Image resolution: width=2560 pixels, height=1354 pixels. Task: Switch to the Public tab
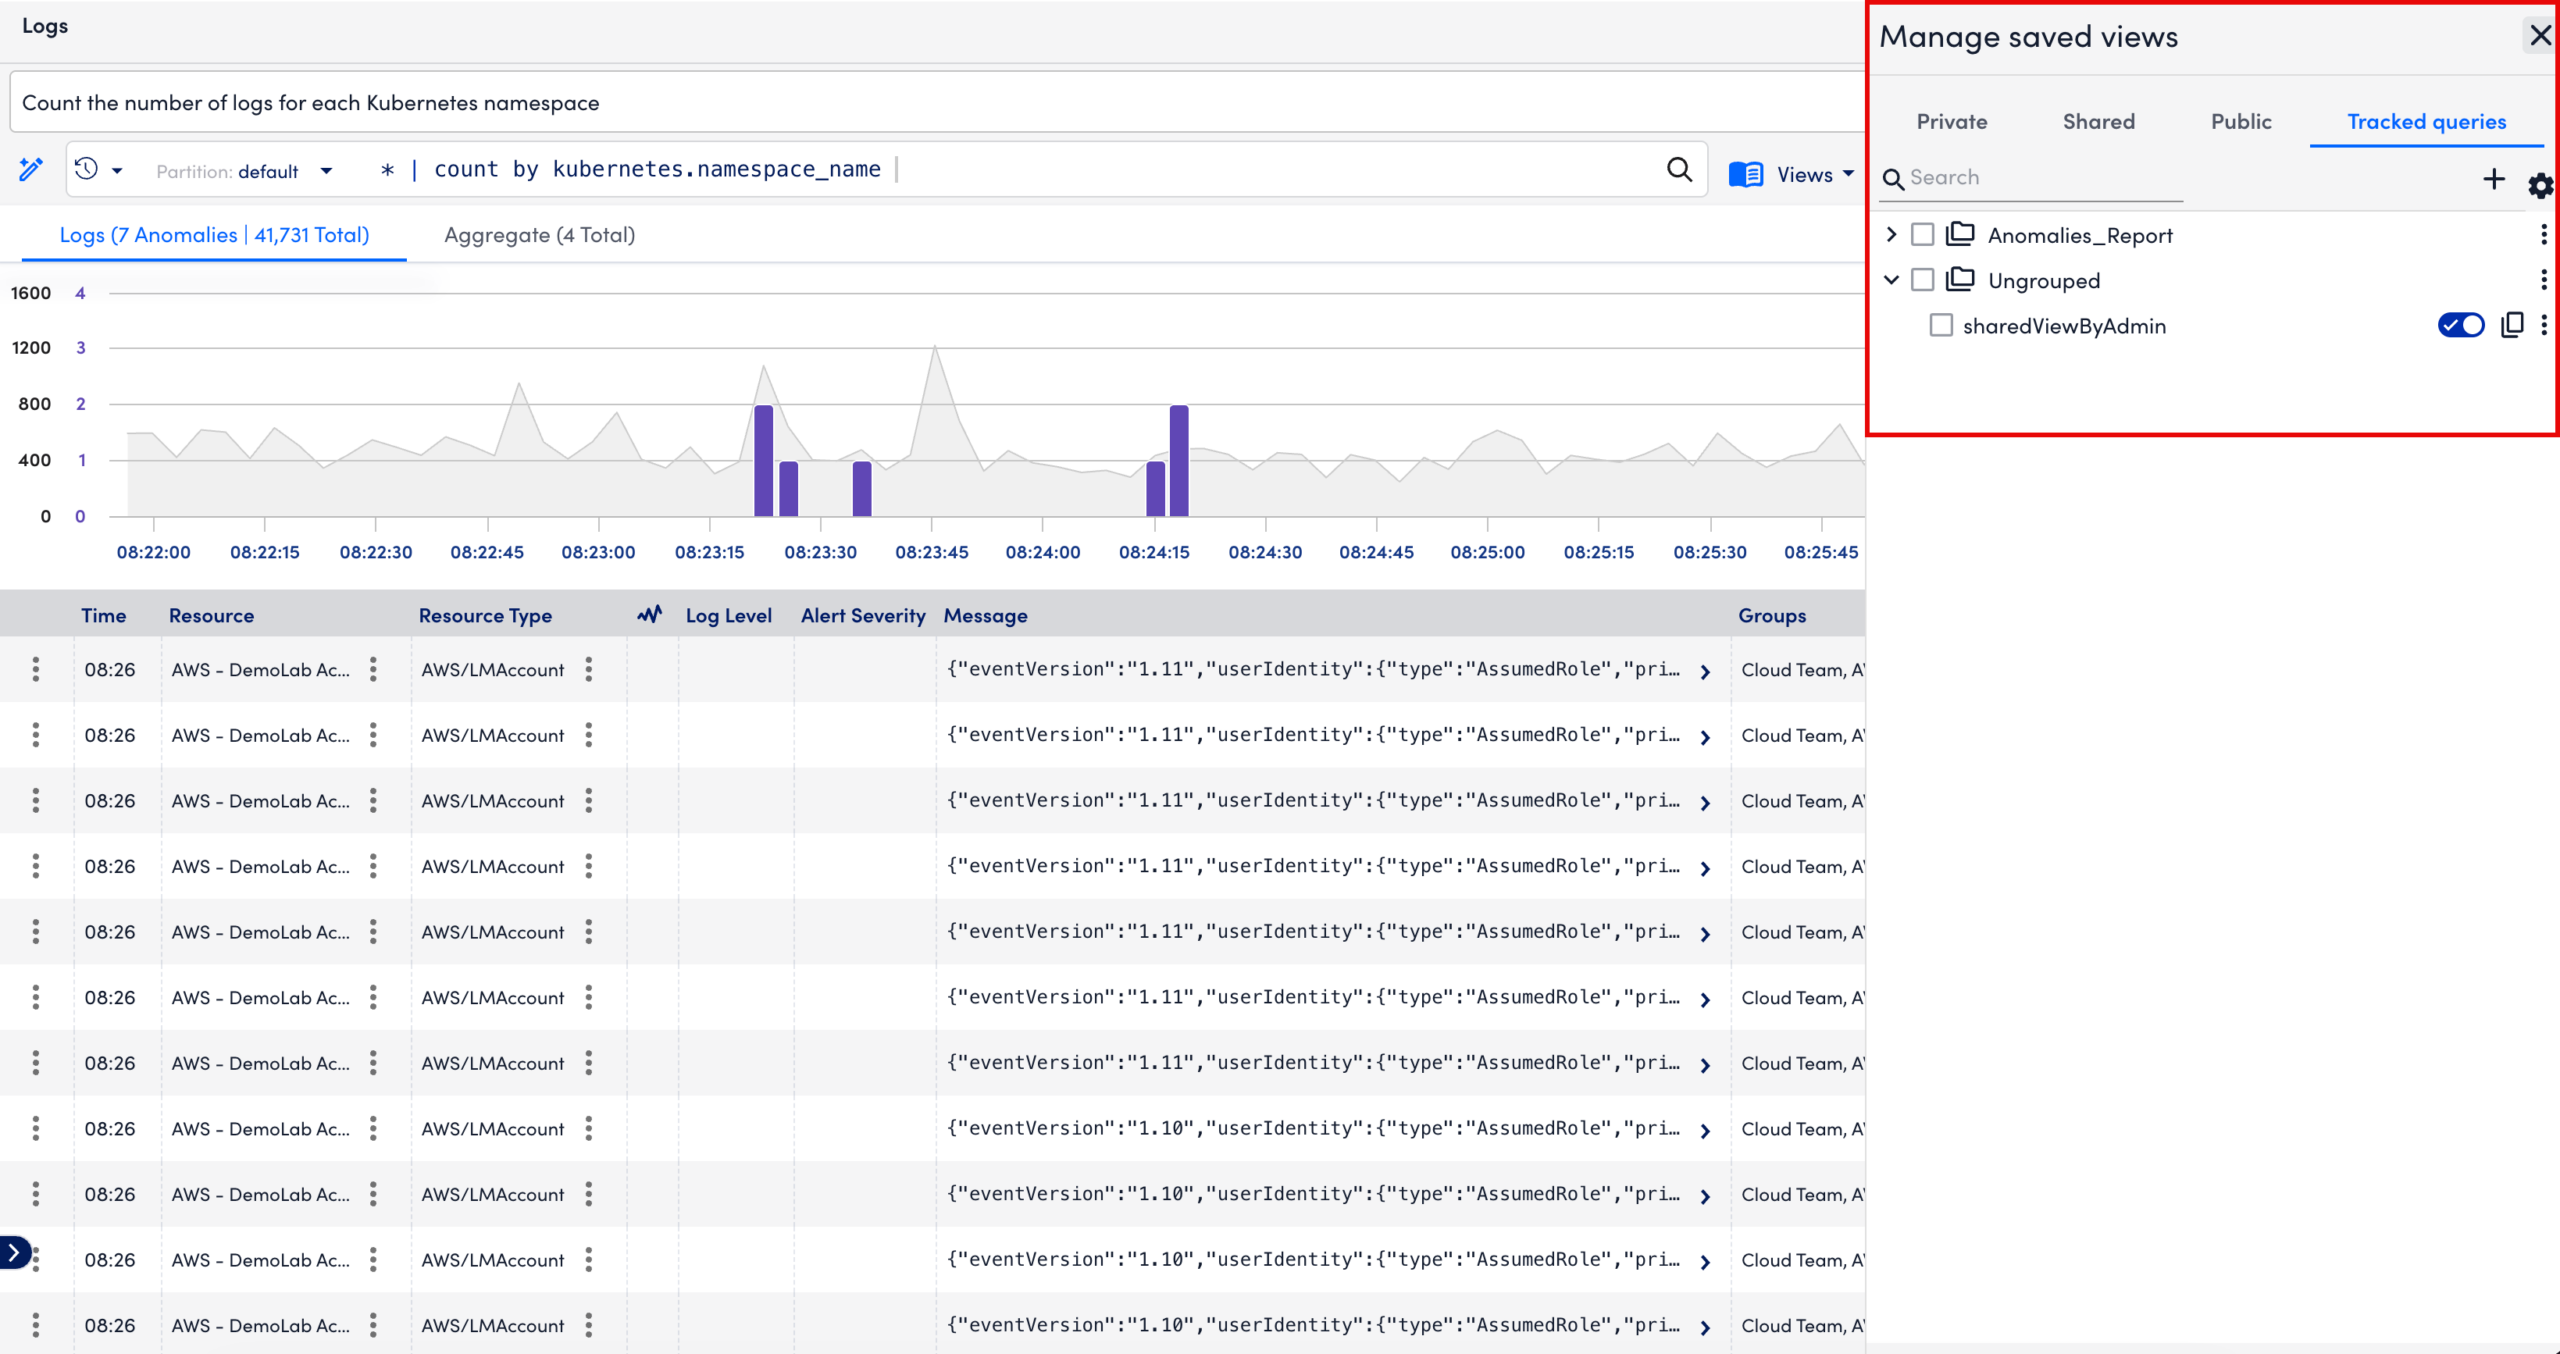click(x=2241, y=121)
